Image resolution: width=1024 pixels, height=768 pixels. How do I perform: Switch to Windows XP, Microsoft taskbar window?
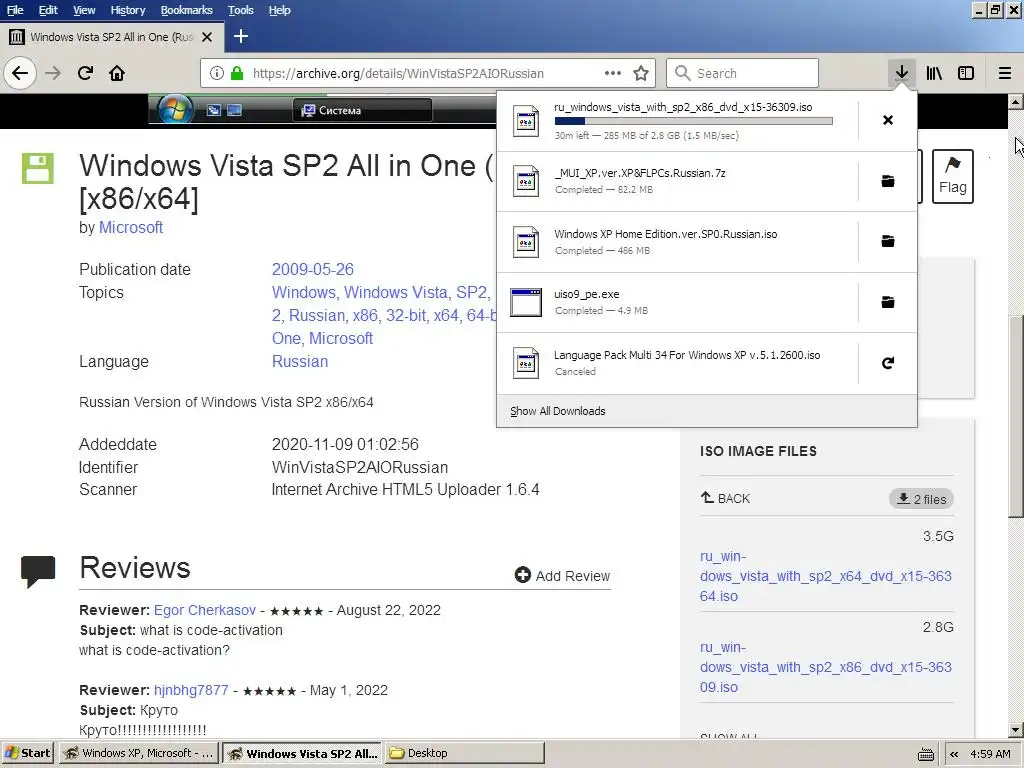tap(139, 753)
